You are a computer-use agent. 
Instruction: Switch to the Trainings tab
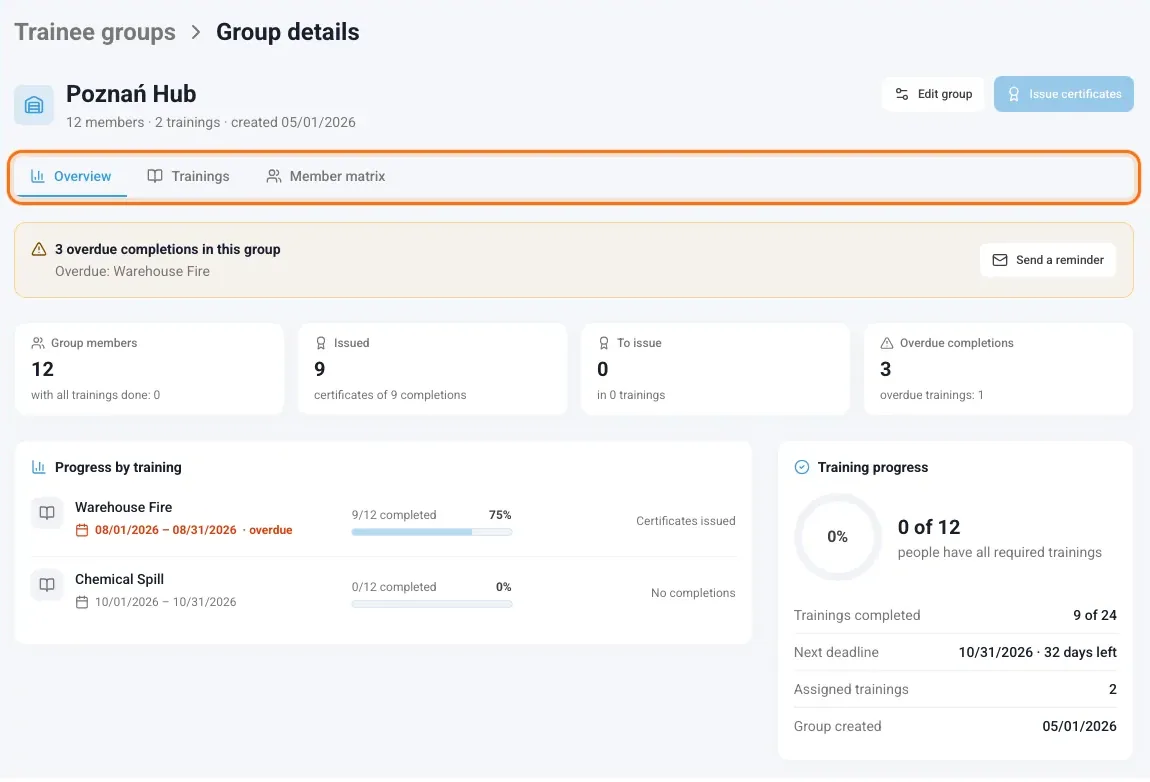188,176
